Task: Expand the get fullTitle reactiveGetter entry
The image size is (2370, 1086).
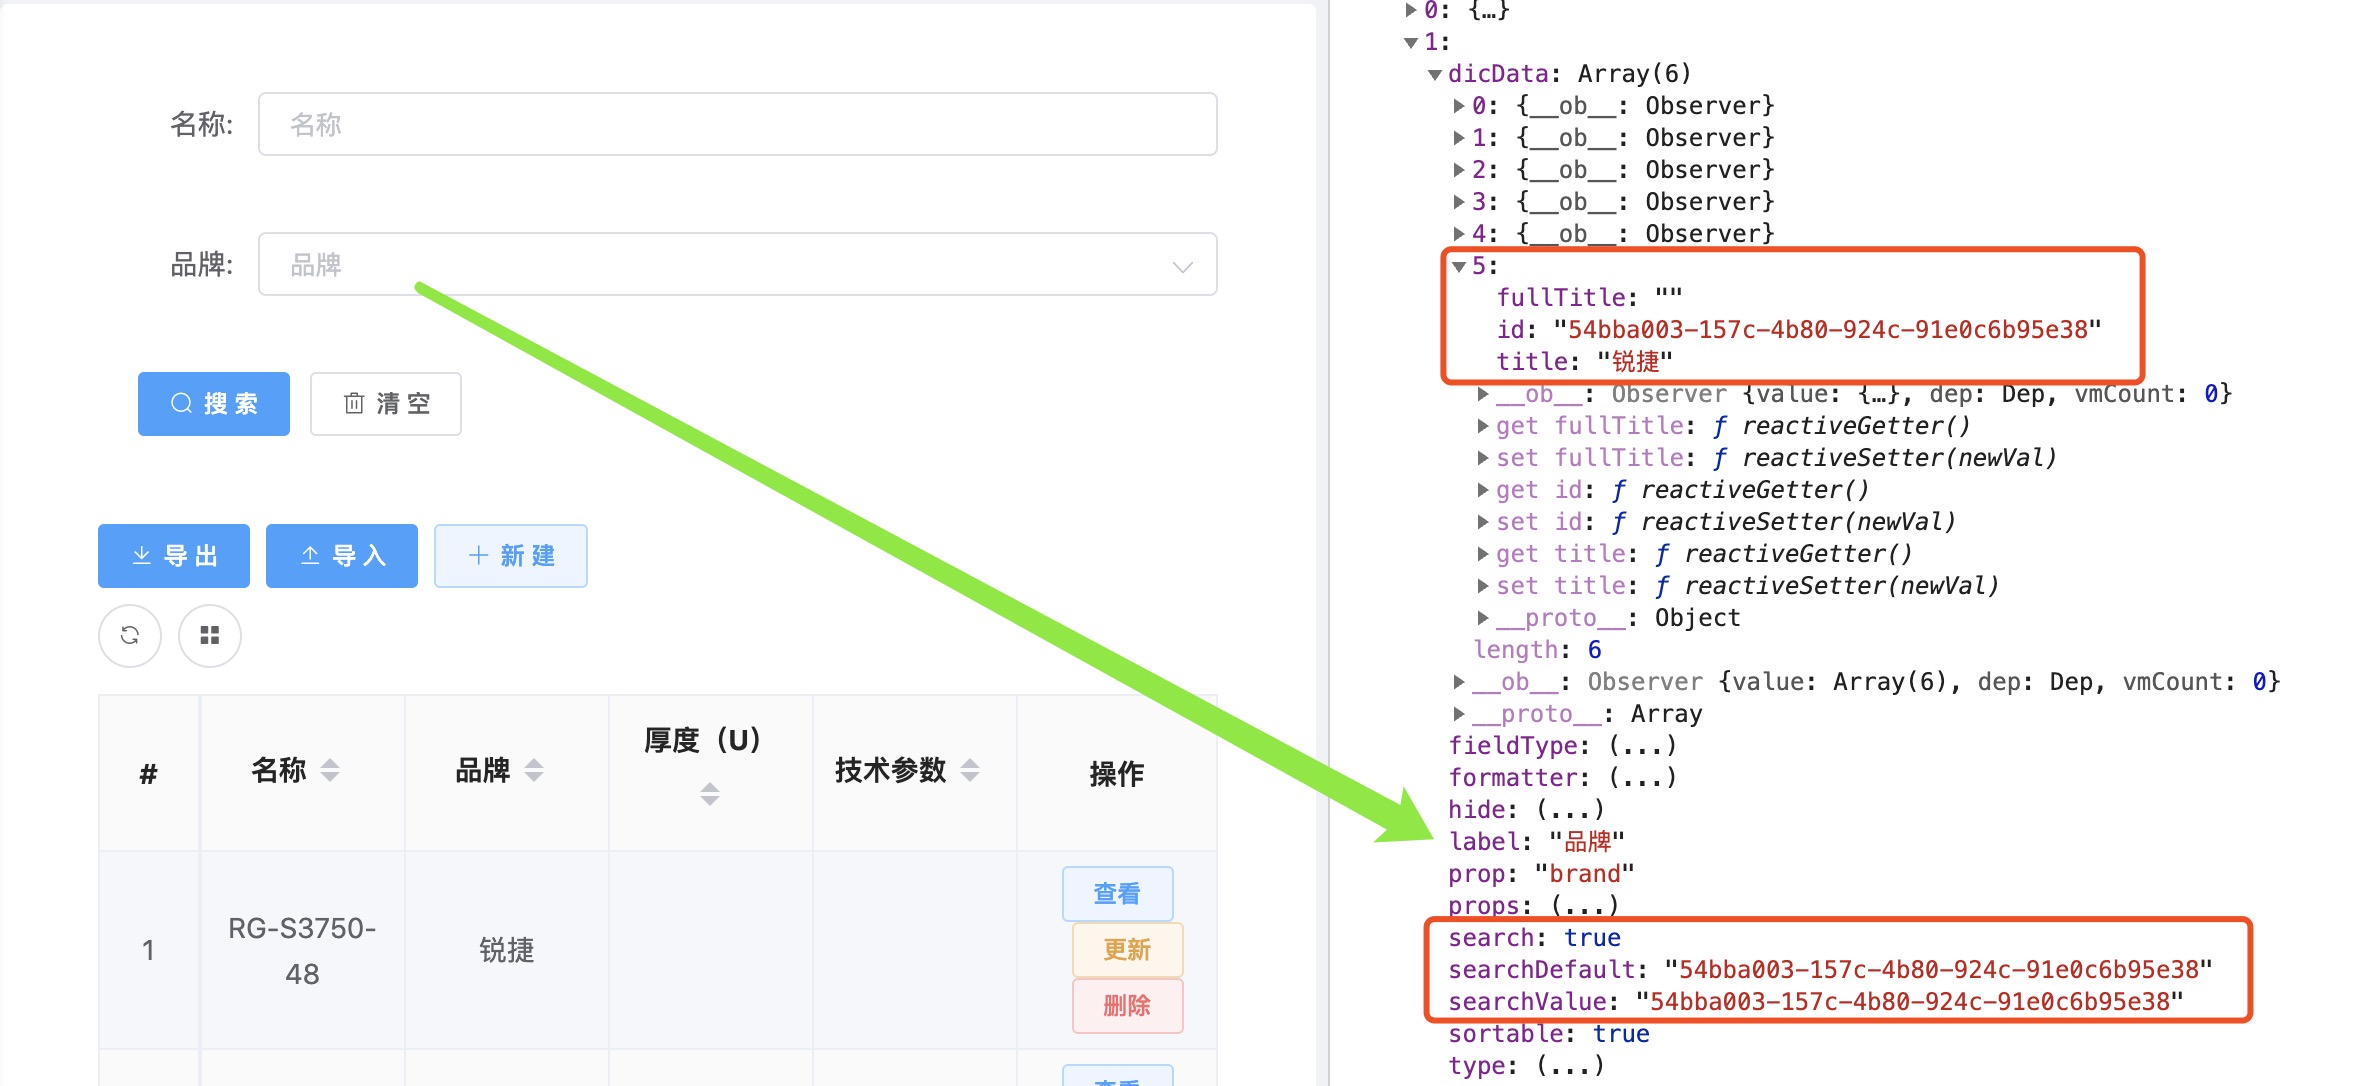Action: (1483, 426)
